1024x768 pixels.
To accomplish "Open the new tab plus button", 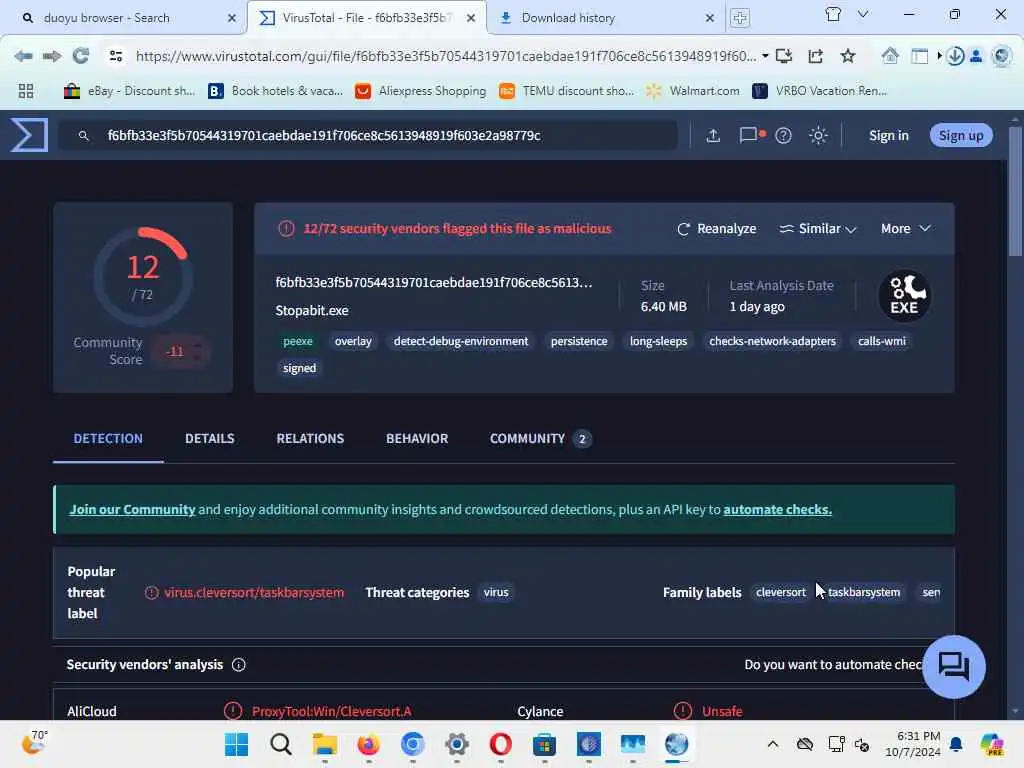I will click(x=740, y=18).
